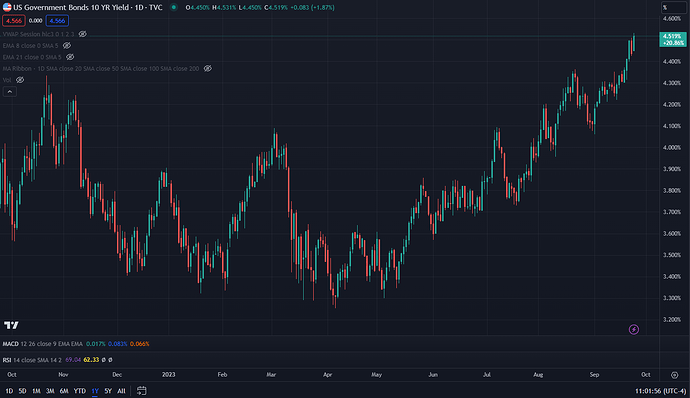
Task: Click the 2023 label on time axis
Action: pyautogui.click(x=169, y=375)
